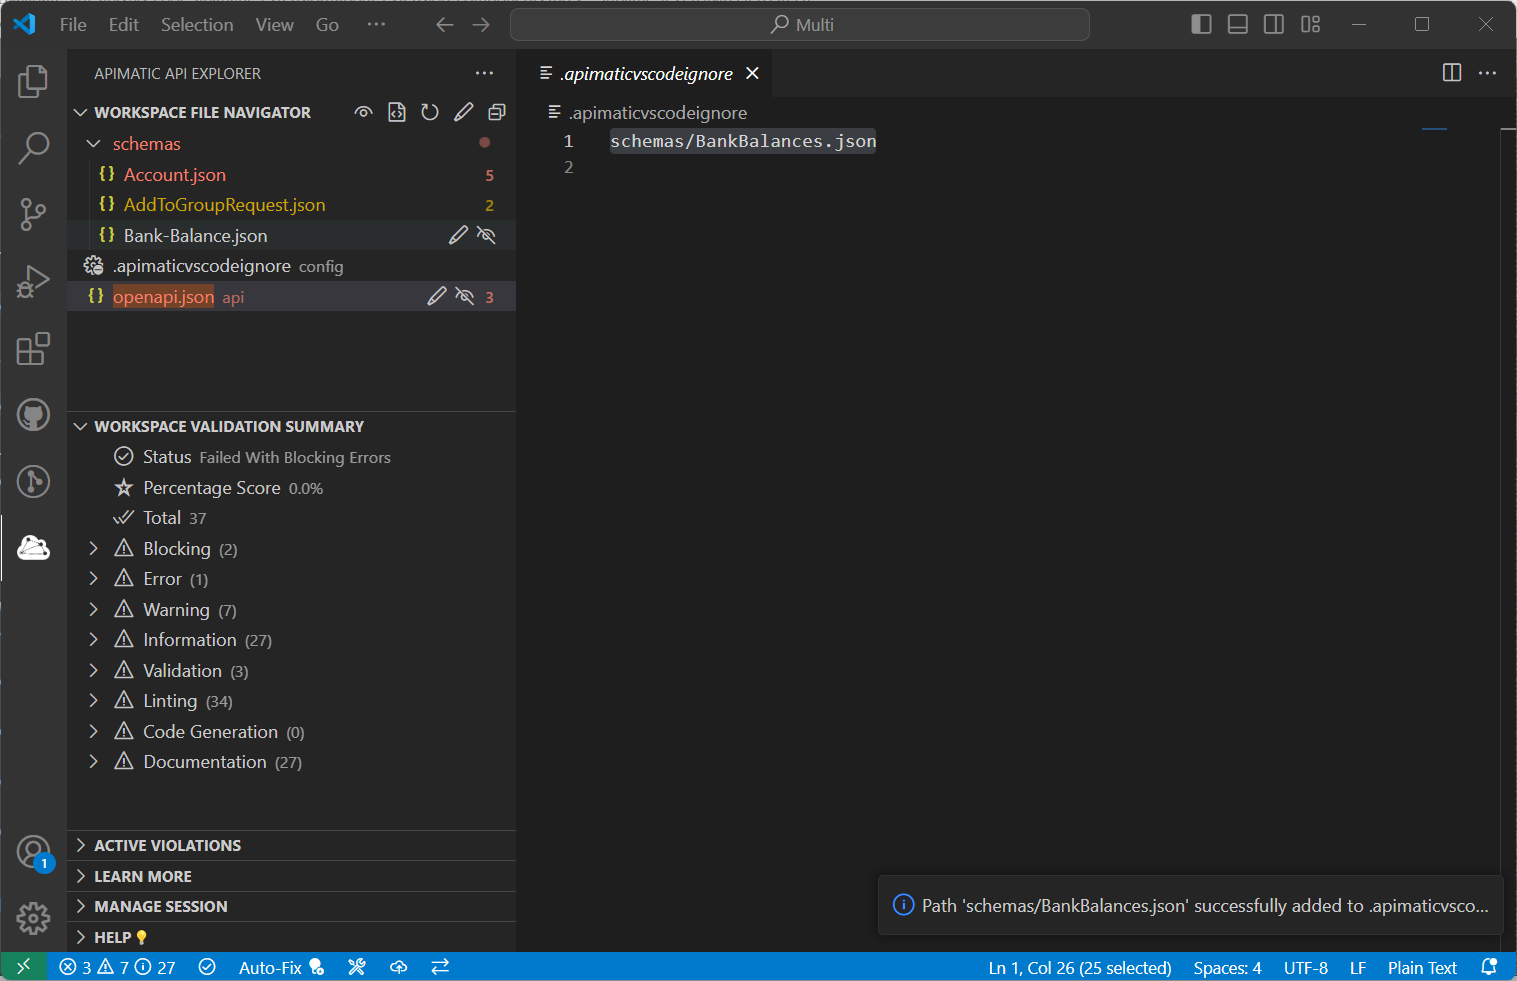Toggle the bottom Panel

1238,24
